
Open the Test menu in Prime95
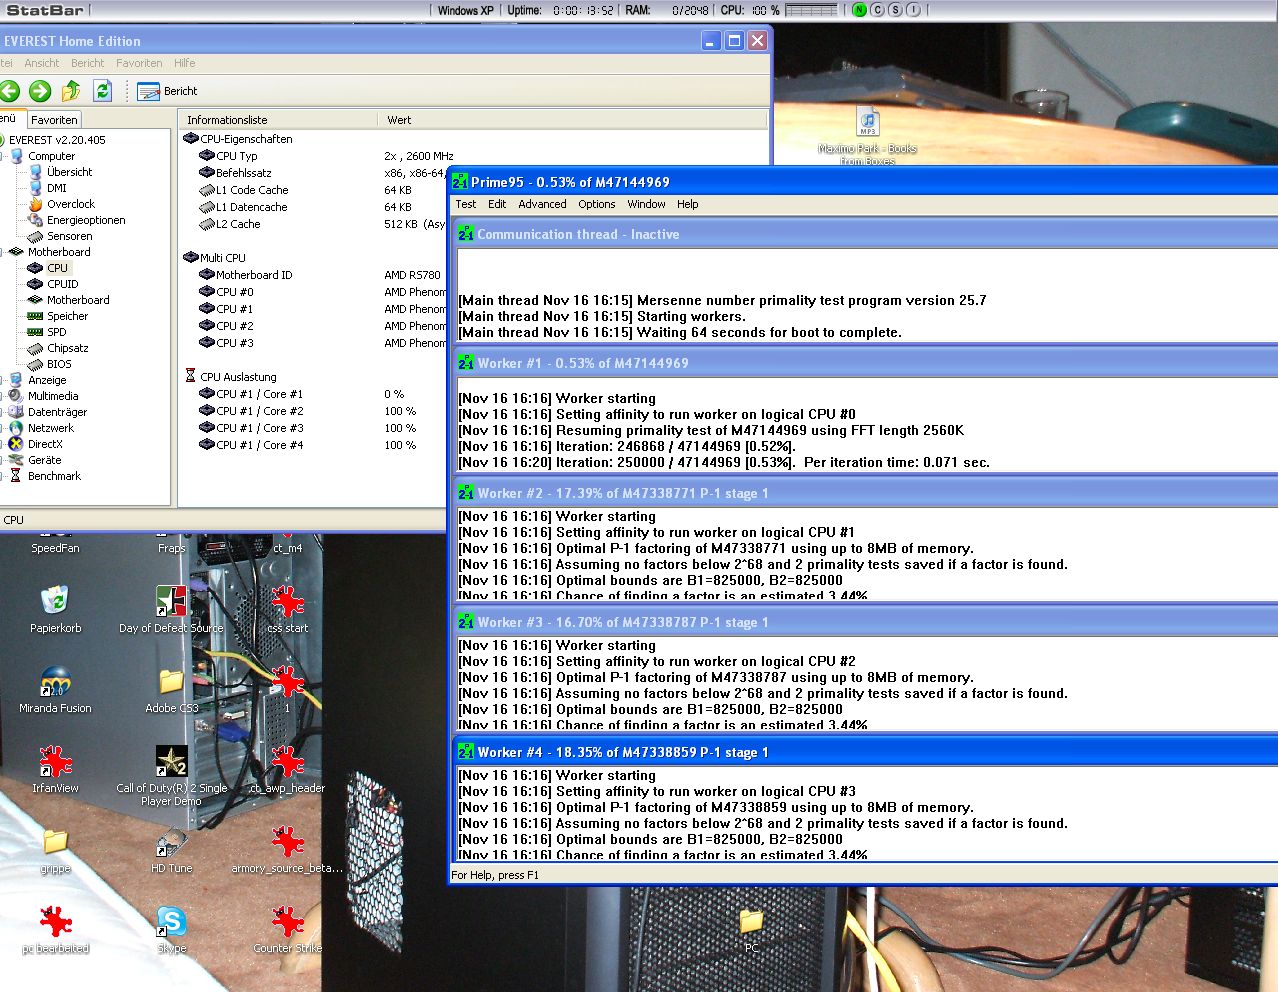[x=466, y=204]
